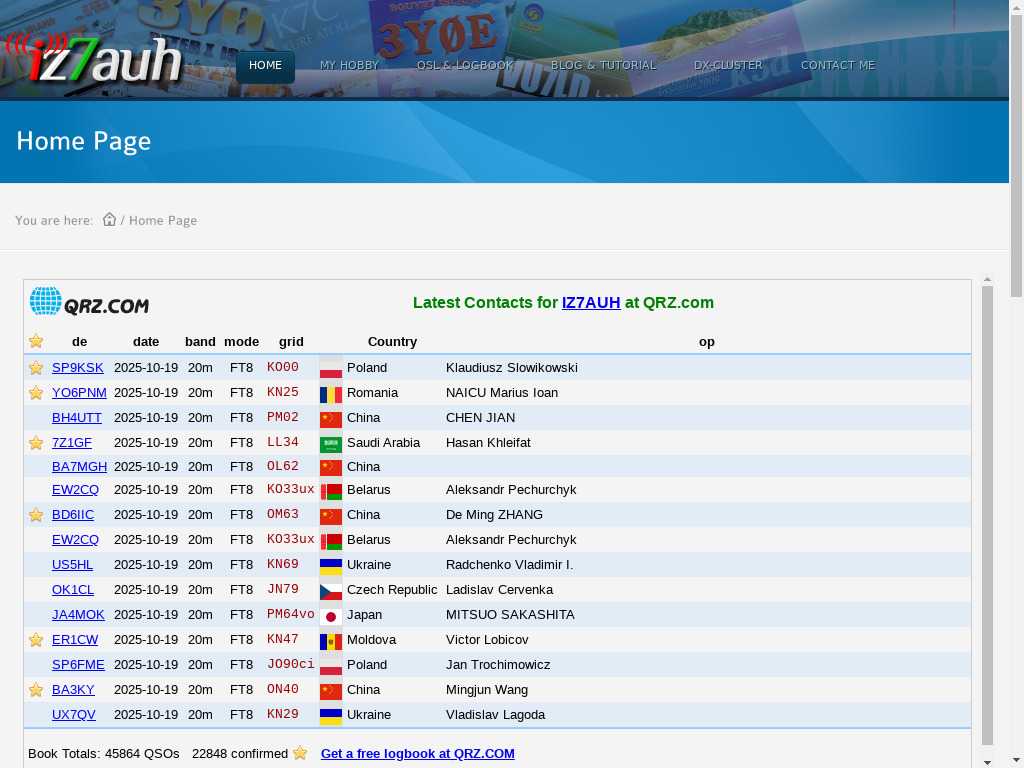
Task: Click the breadcrumb home icon
Action: (110, 220)
